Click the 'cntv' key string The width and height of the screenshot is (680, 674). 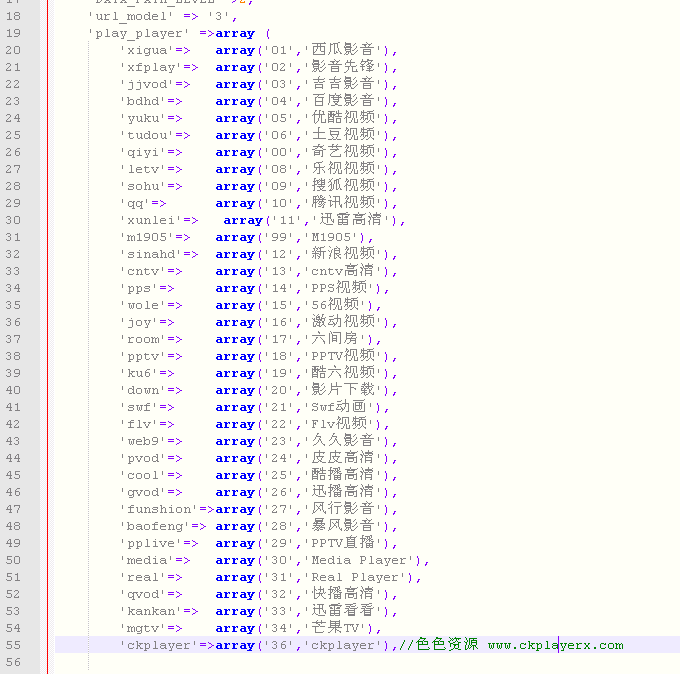point(143,272)
